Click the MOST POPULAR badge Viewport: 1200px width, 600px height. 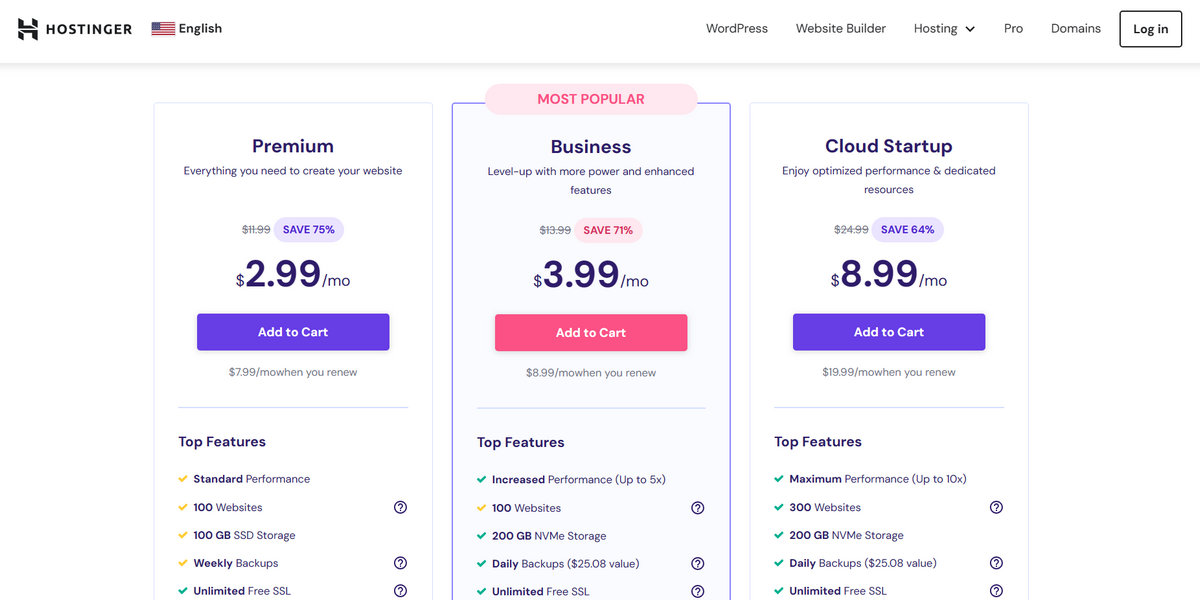click(x=591, y=99)
